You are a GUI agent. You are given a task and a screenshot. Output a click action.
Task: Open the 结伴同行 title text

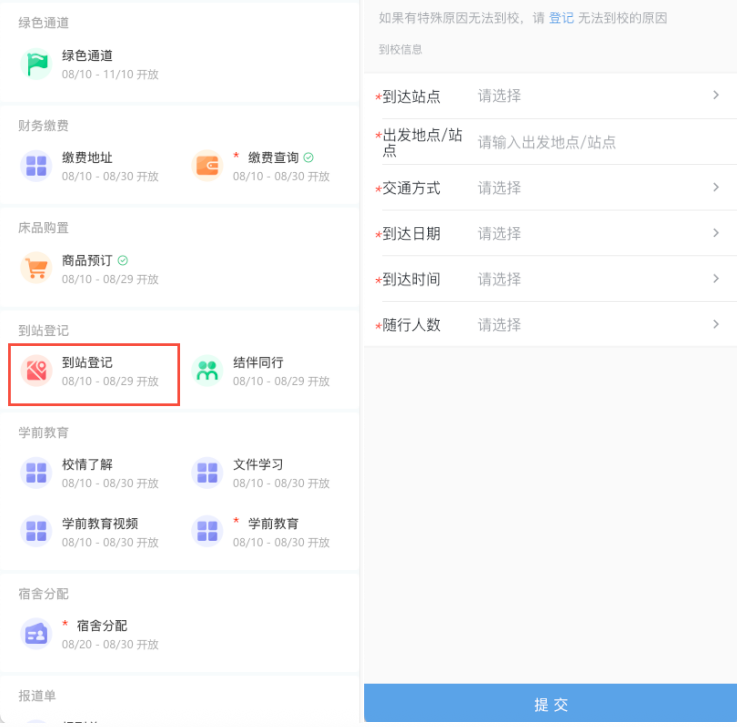259,363
